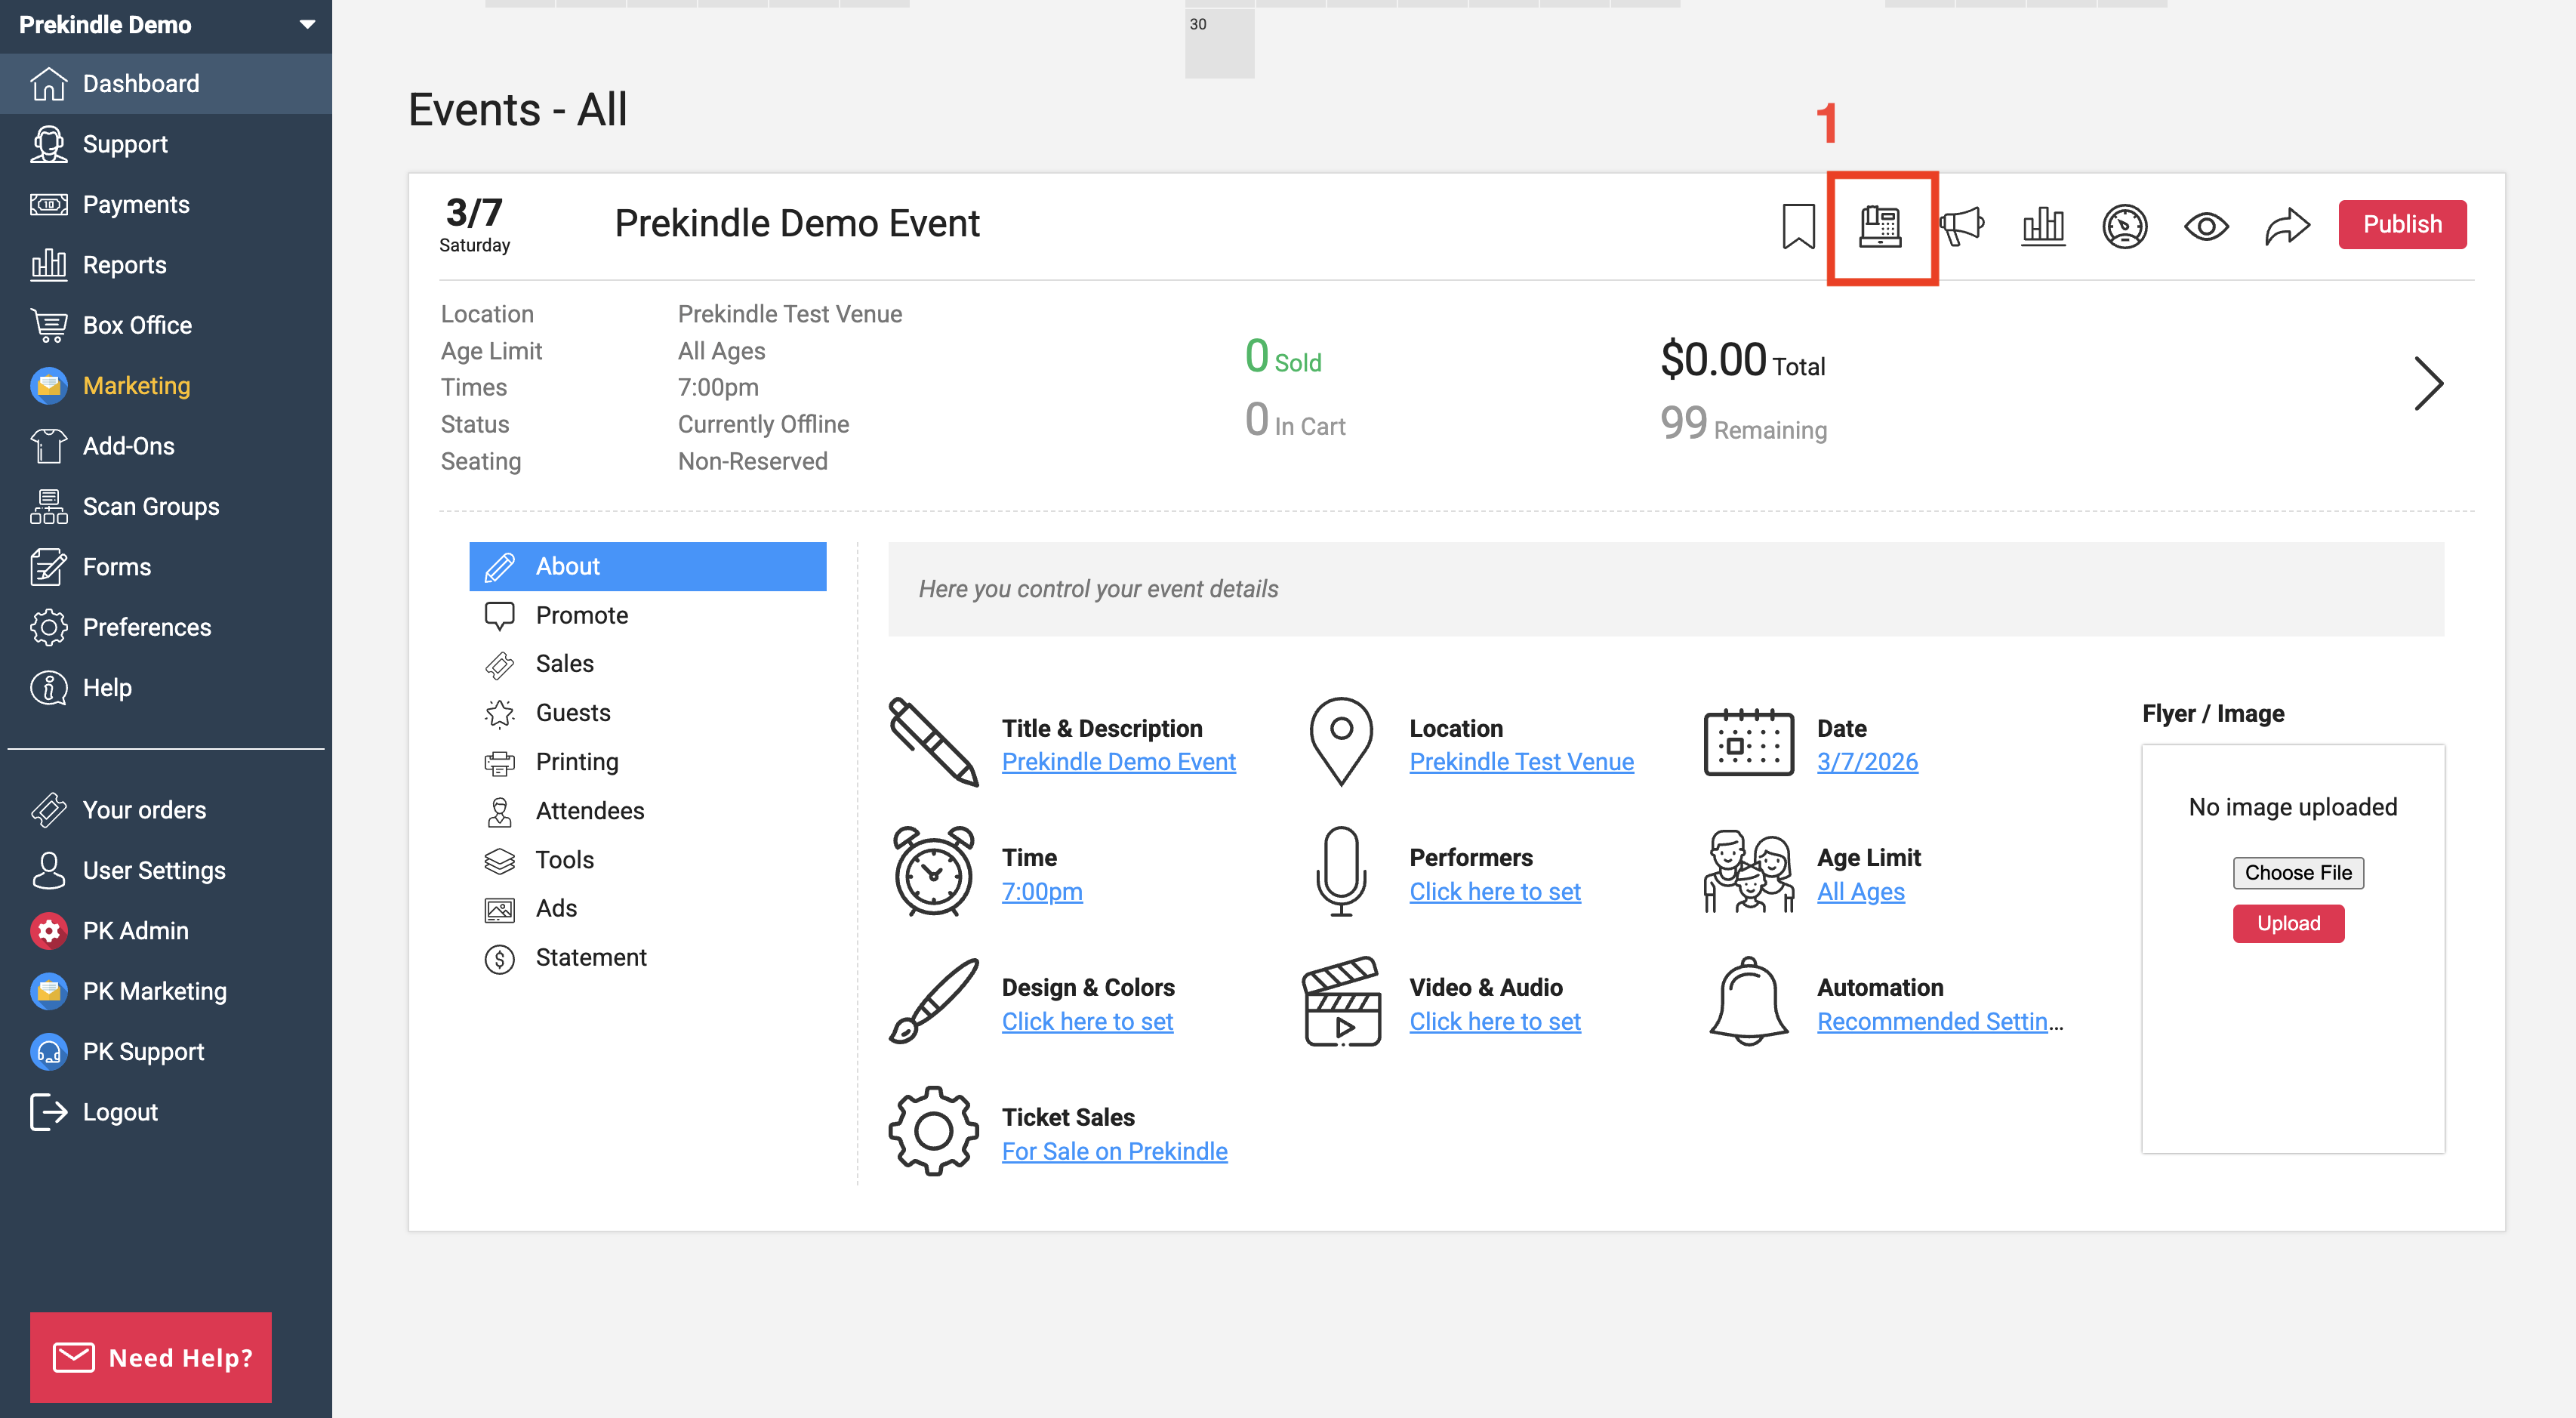
Task: Open the box office register icon
Action: 1880,226
